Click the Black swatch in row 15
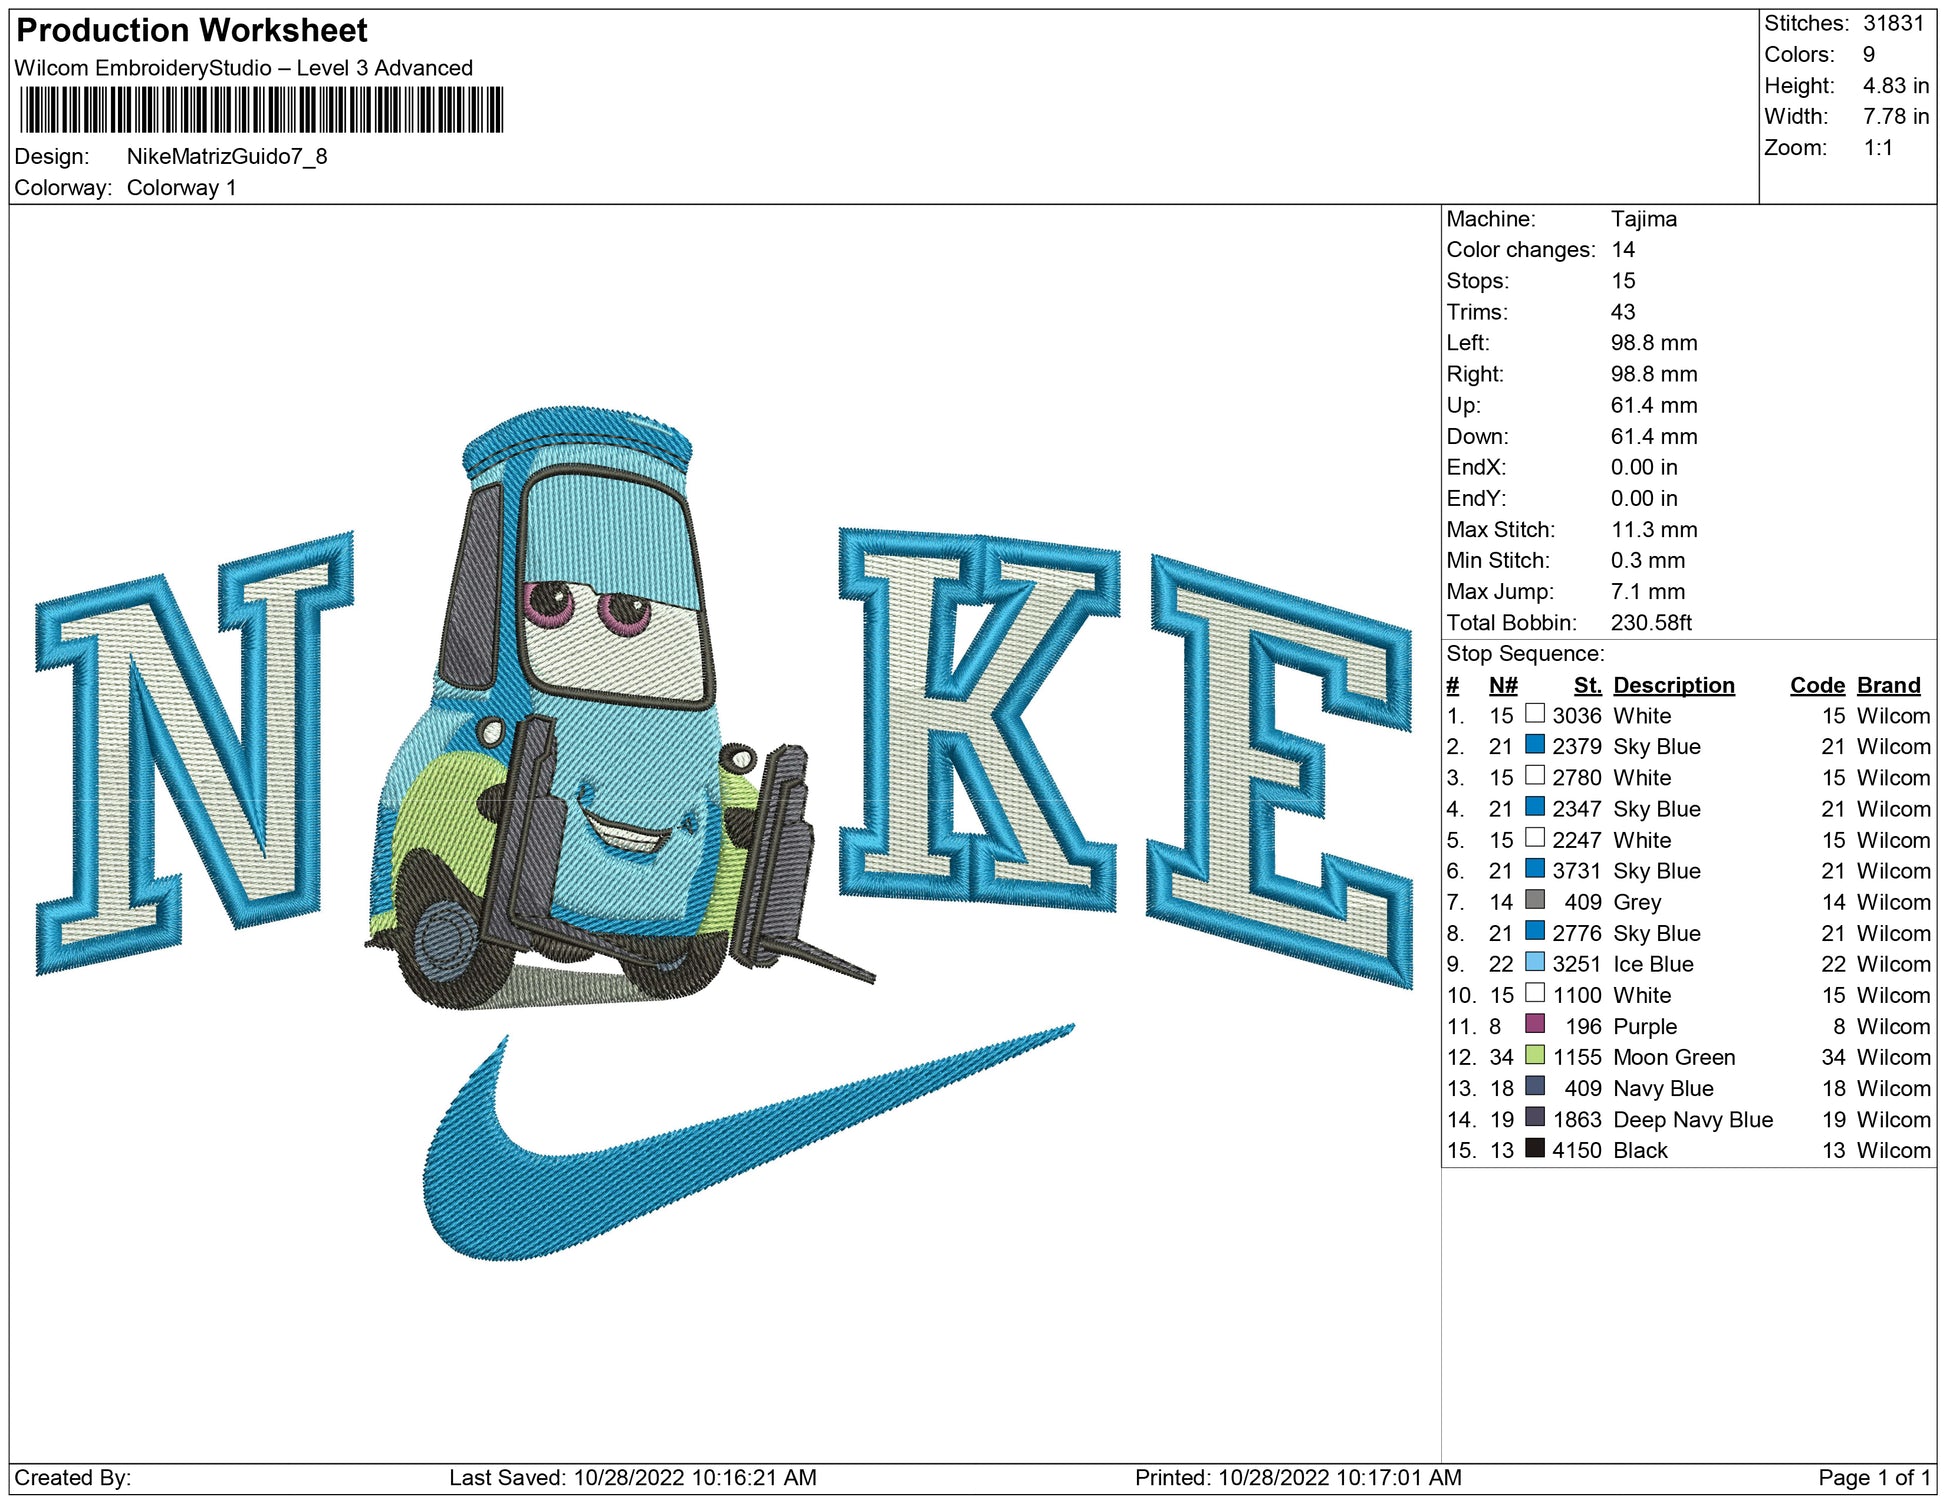The image size is (1946, 1497). tap(1534, 1148)
